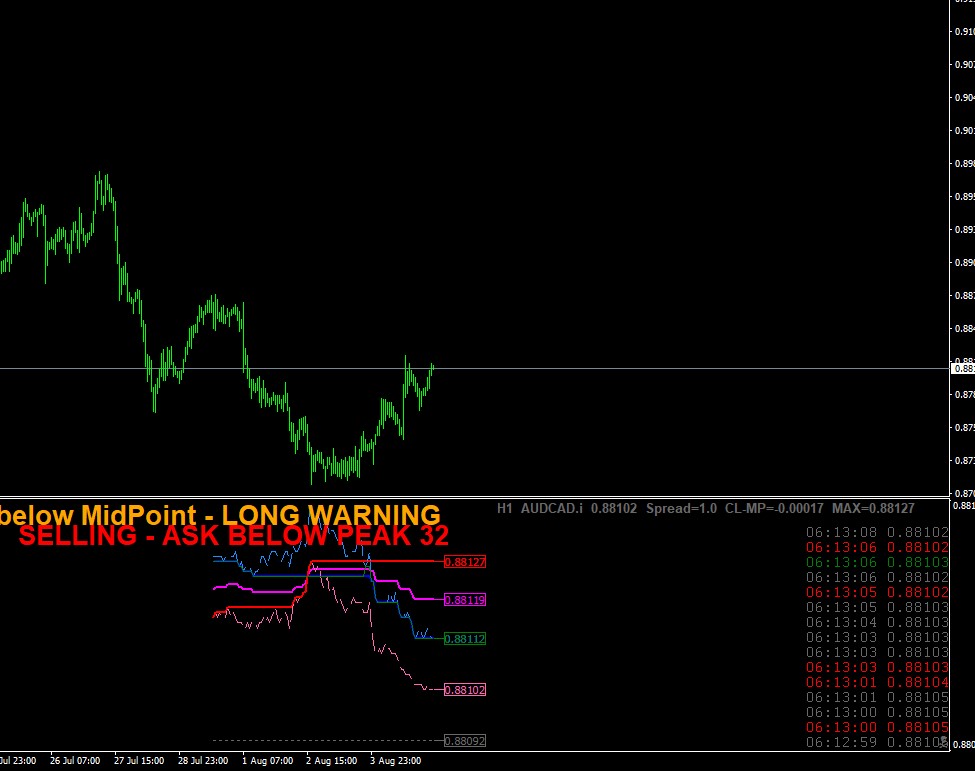Screen dimensions: 975x771
Task: Click the latest green candle on chart
Action: (x=432, y=368)
